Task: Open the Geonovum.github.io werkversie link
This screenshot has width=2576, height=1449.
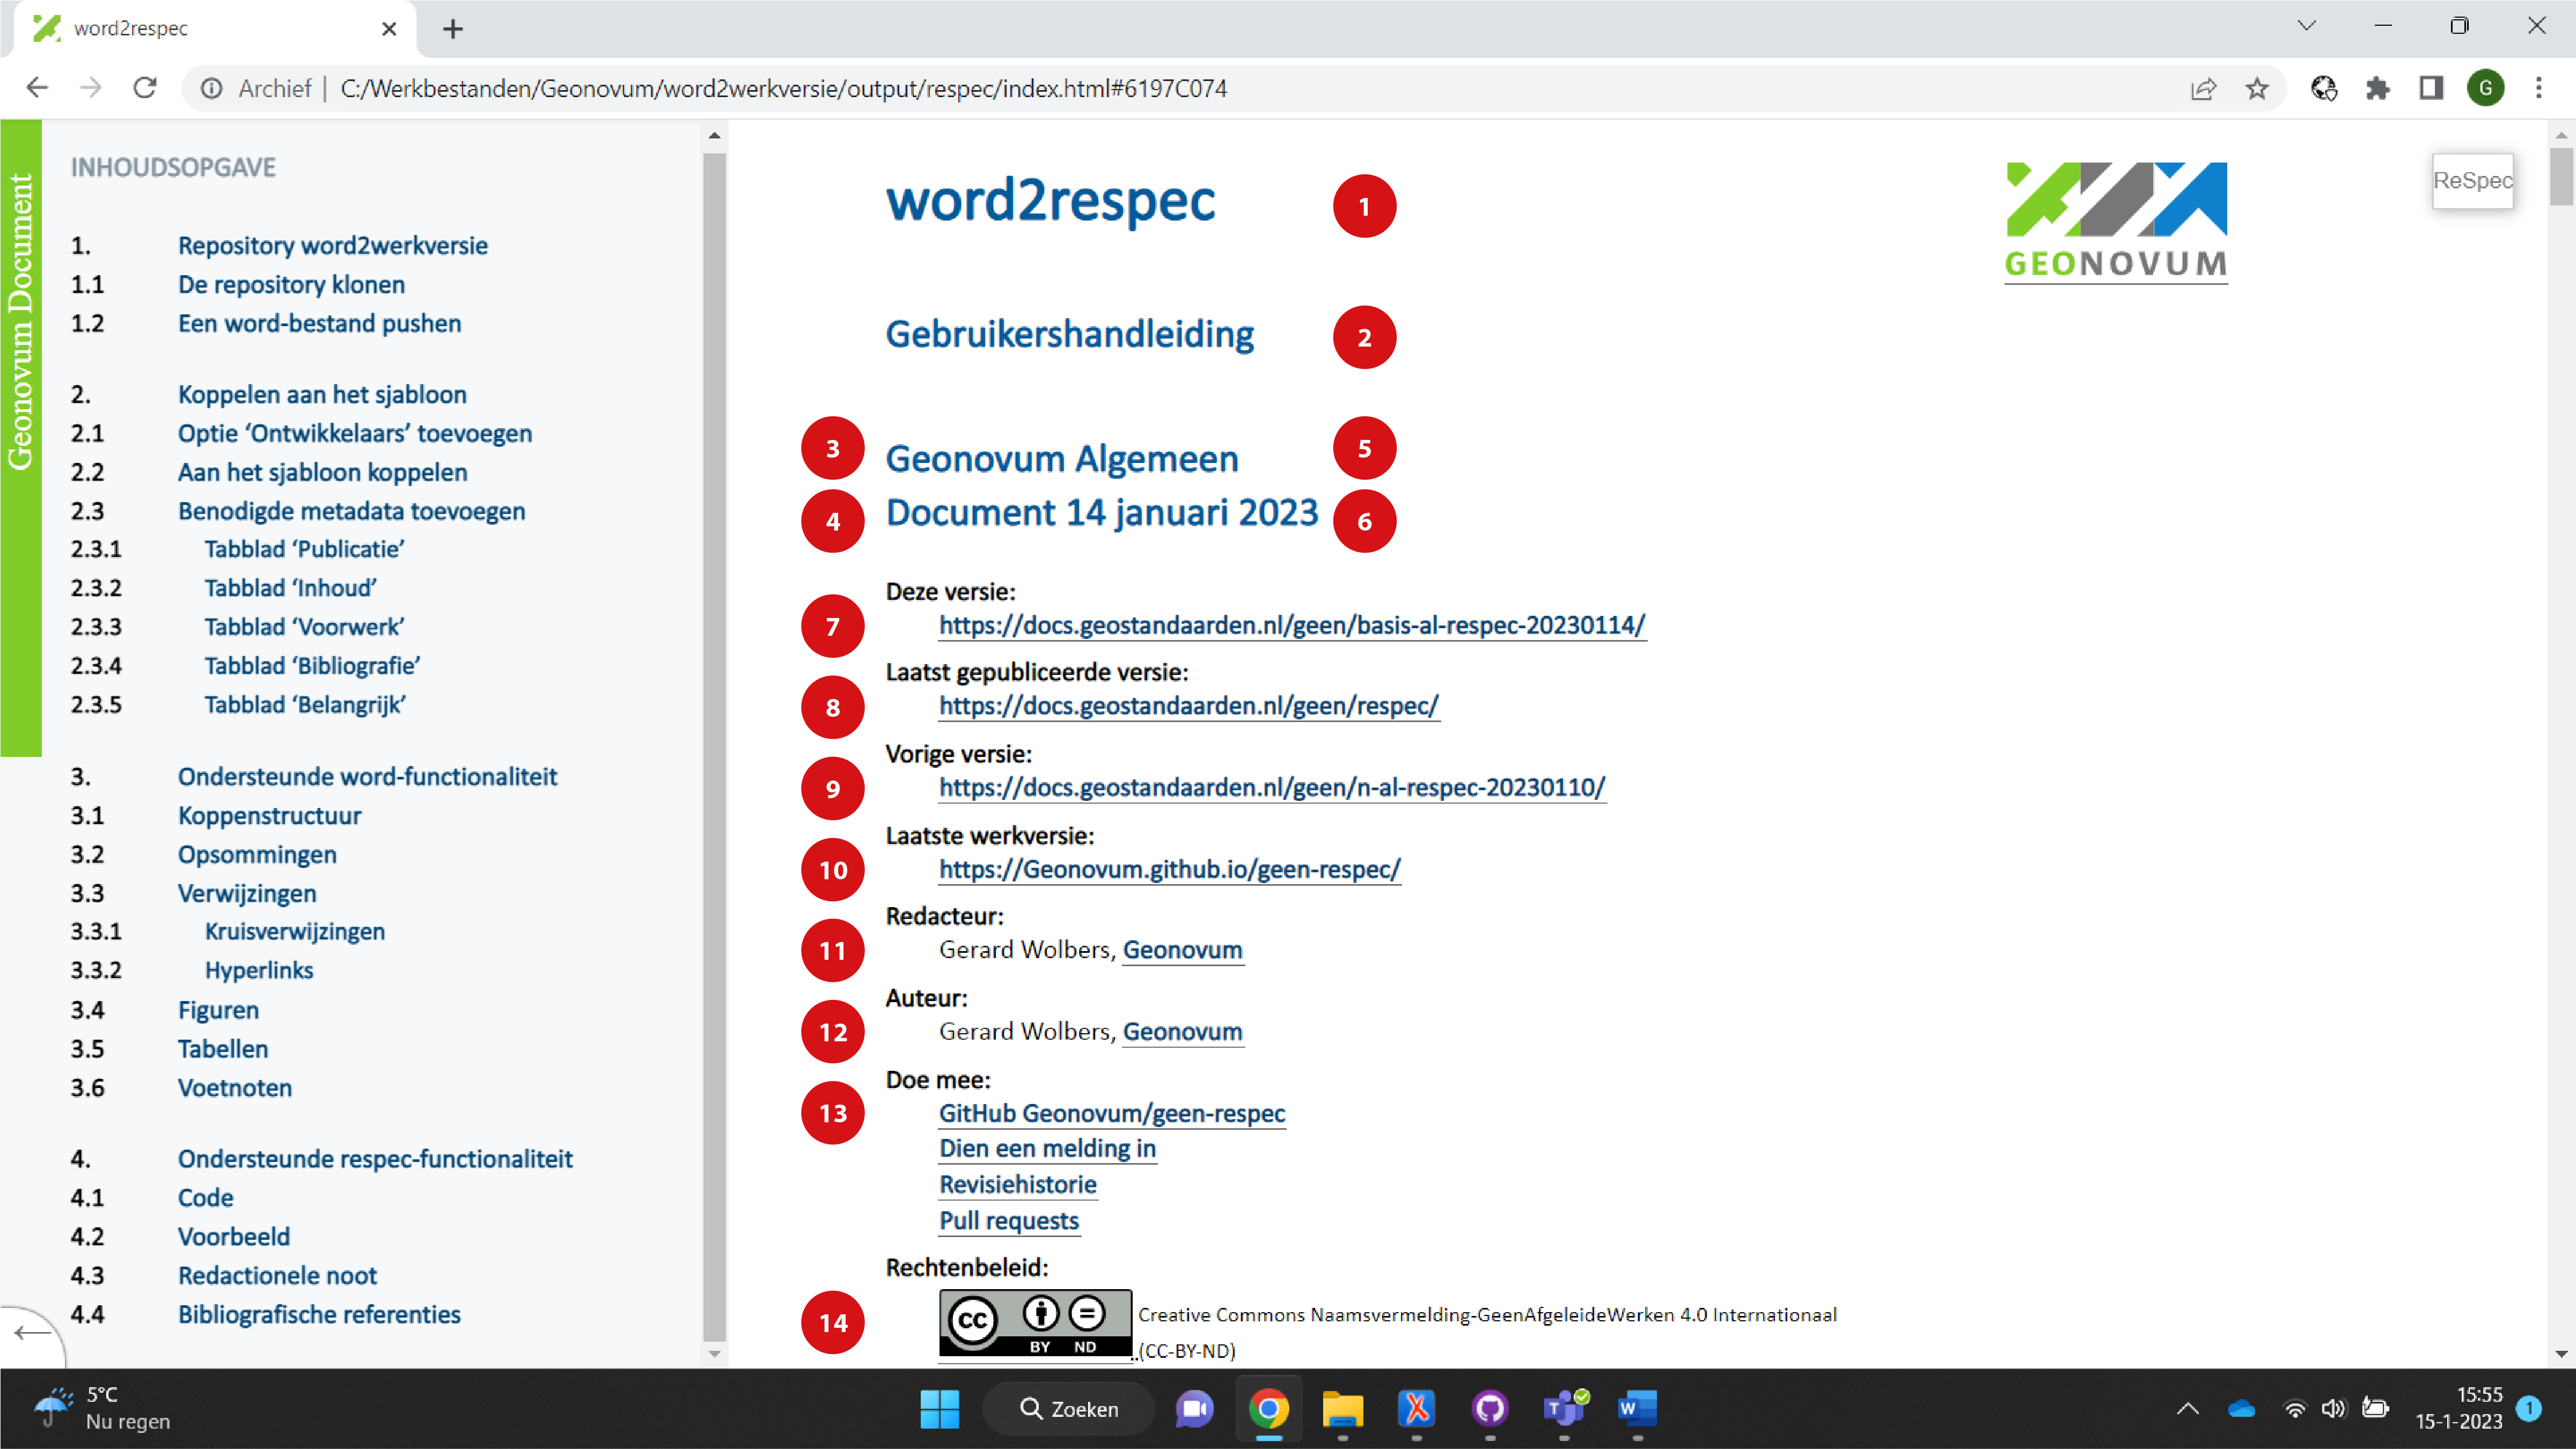Action: point(1170,870)
